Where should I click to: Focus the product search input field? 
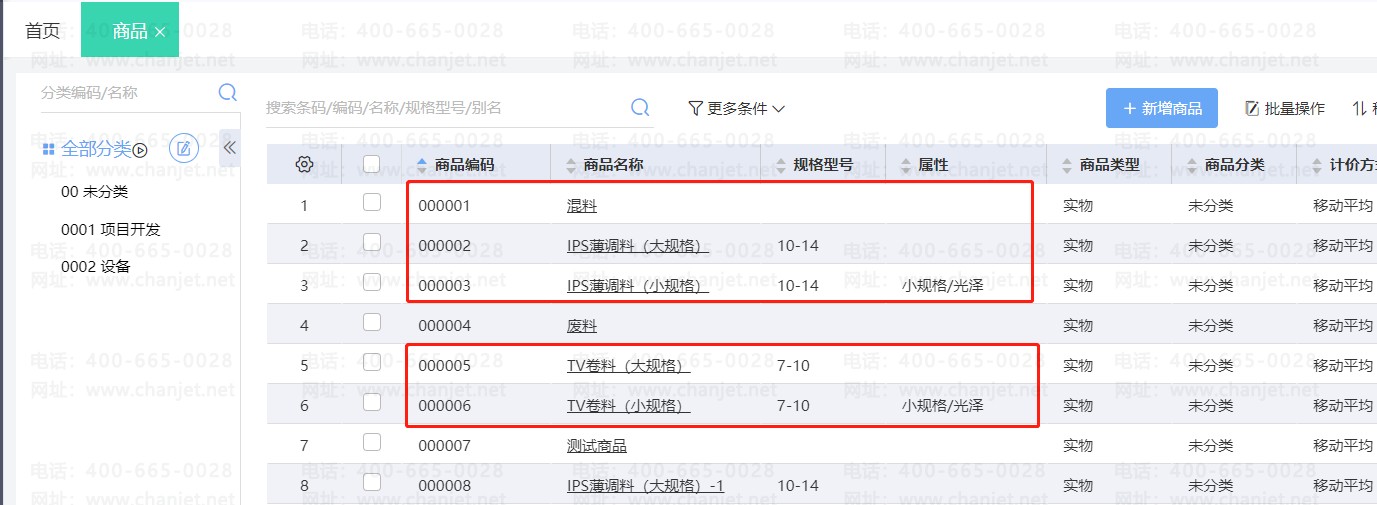click(x=445, y=108)
